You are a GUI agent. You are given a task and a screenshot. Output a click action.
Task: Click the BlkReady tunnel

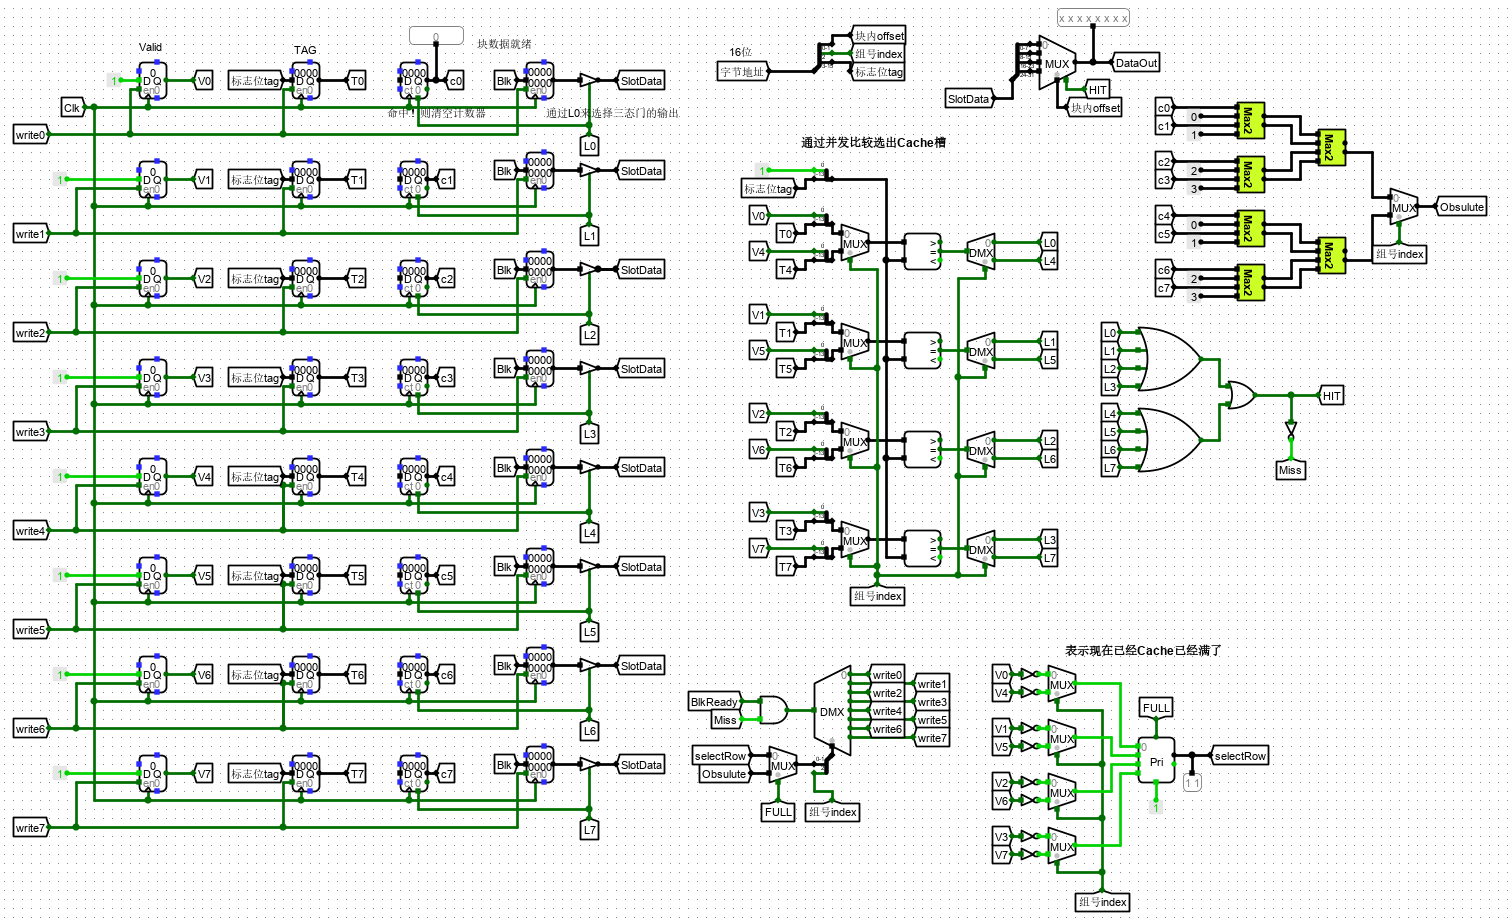pyautogui.click(x=714, y=702)
